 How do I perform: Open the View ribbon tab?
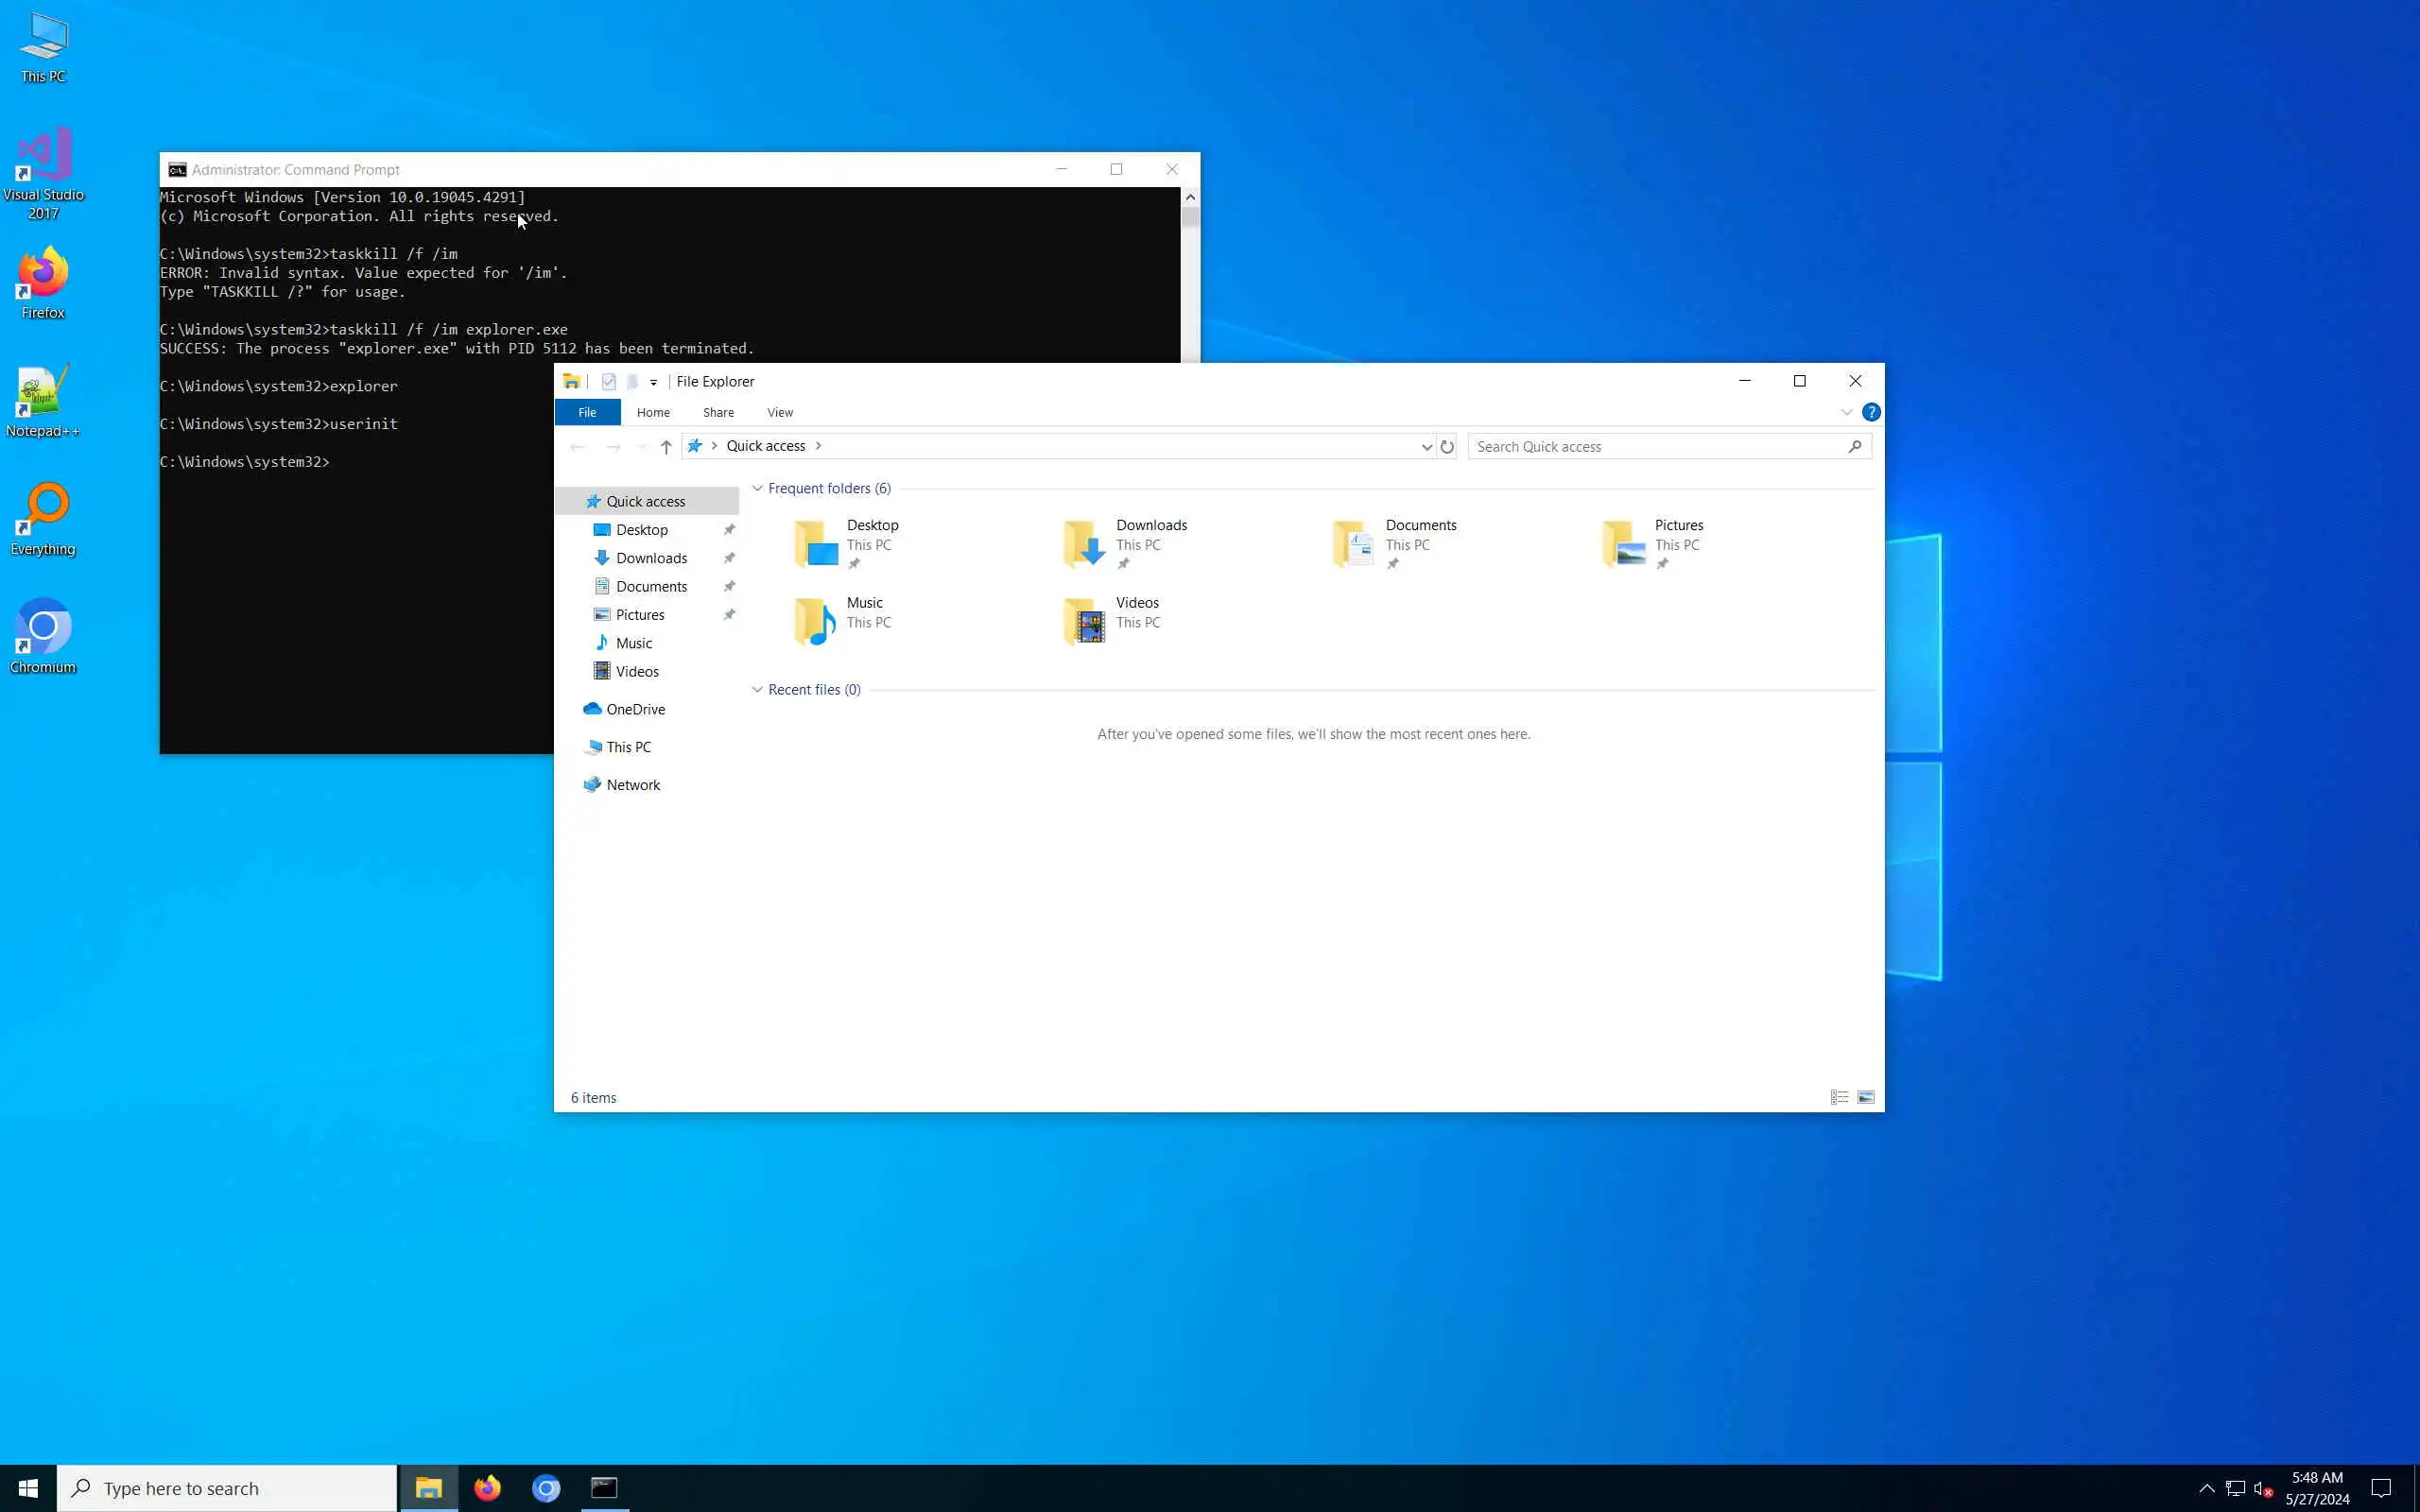click(x=779, y=412)
